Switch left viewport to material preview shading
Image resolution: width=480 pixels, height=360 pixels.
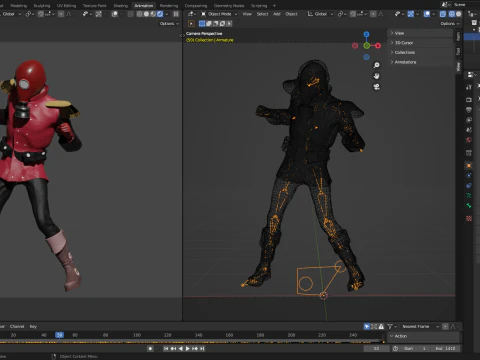point(153,14)
